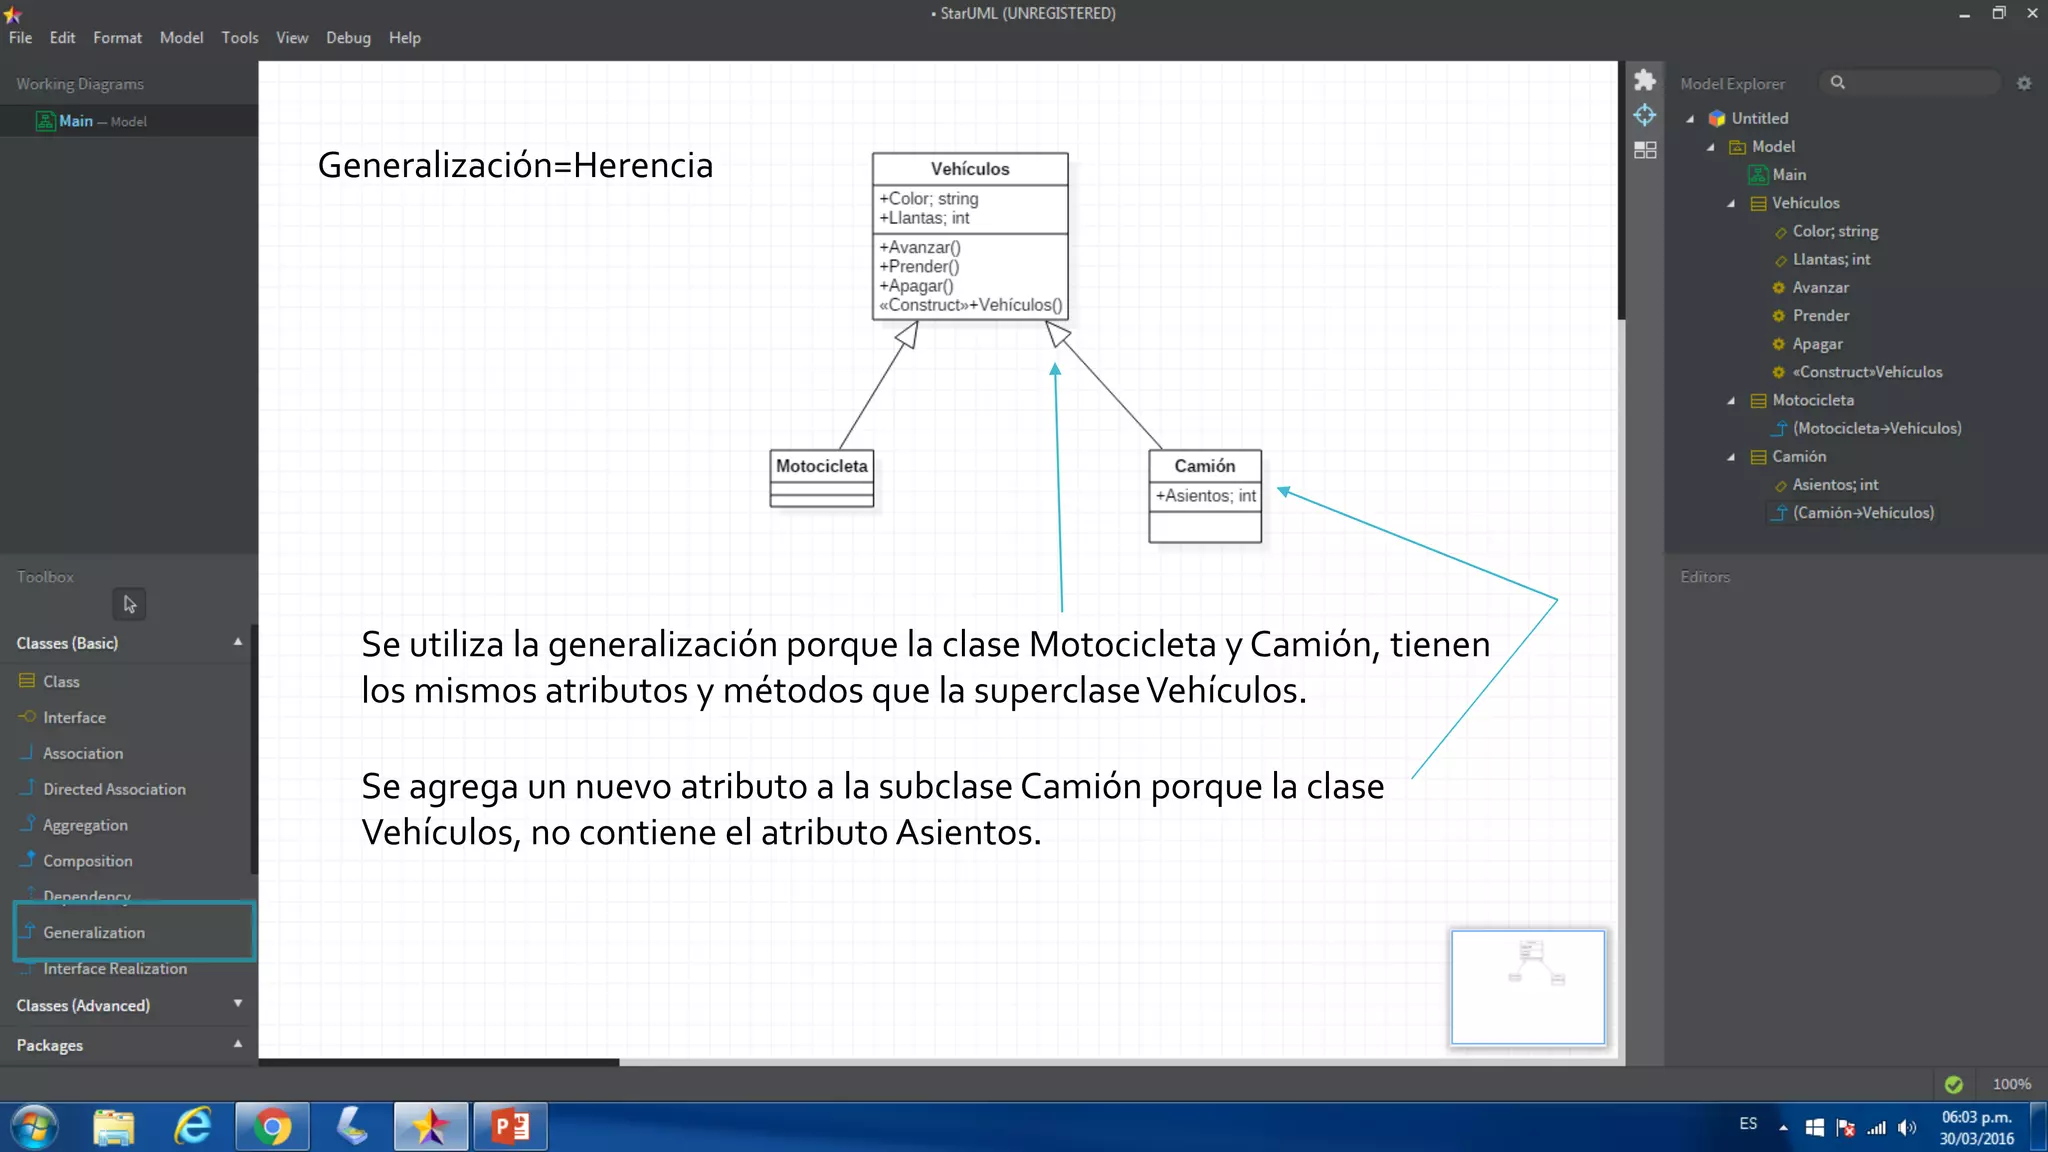The image size is (2048, 1152).
Task: Click the vertical diagram scrollbar
Action: click(1621, 190)
